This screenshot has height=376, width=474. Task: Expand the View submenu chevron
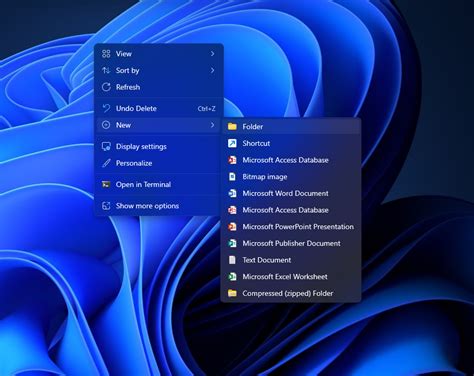[x=212, y=54]
